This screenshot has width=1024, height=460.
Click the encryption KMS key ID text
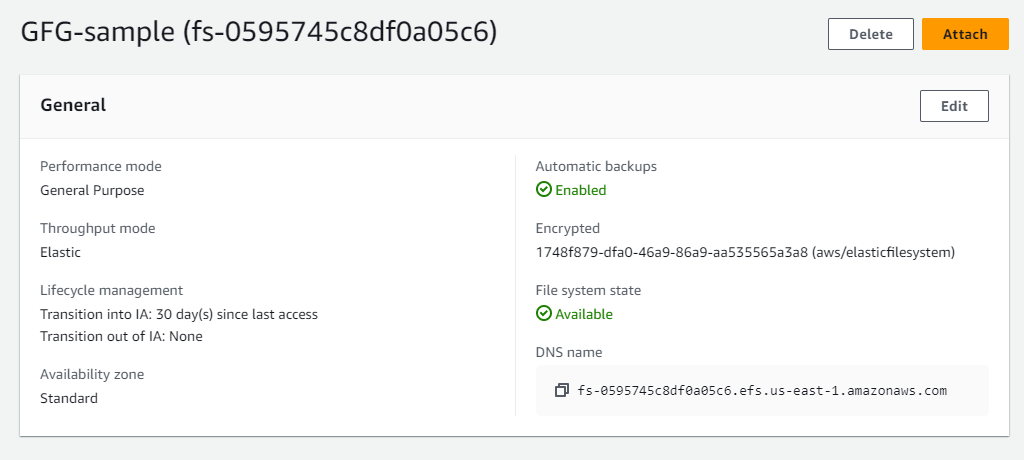pos(745,252)
